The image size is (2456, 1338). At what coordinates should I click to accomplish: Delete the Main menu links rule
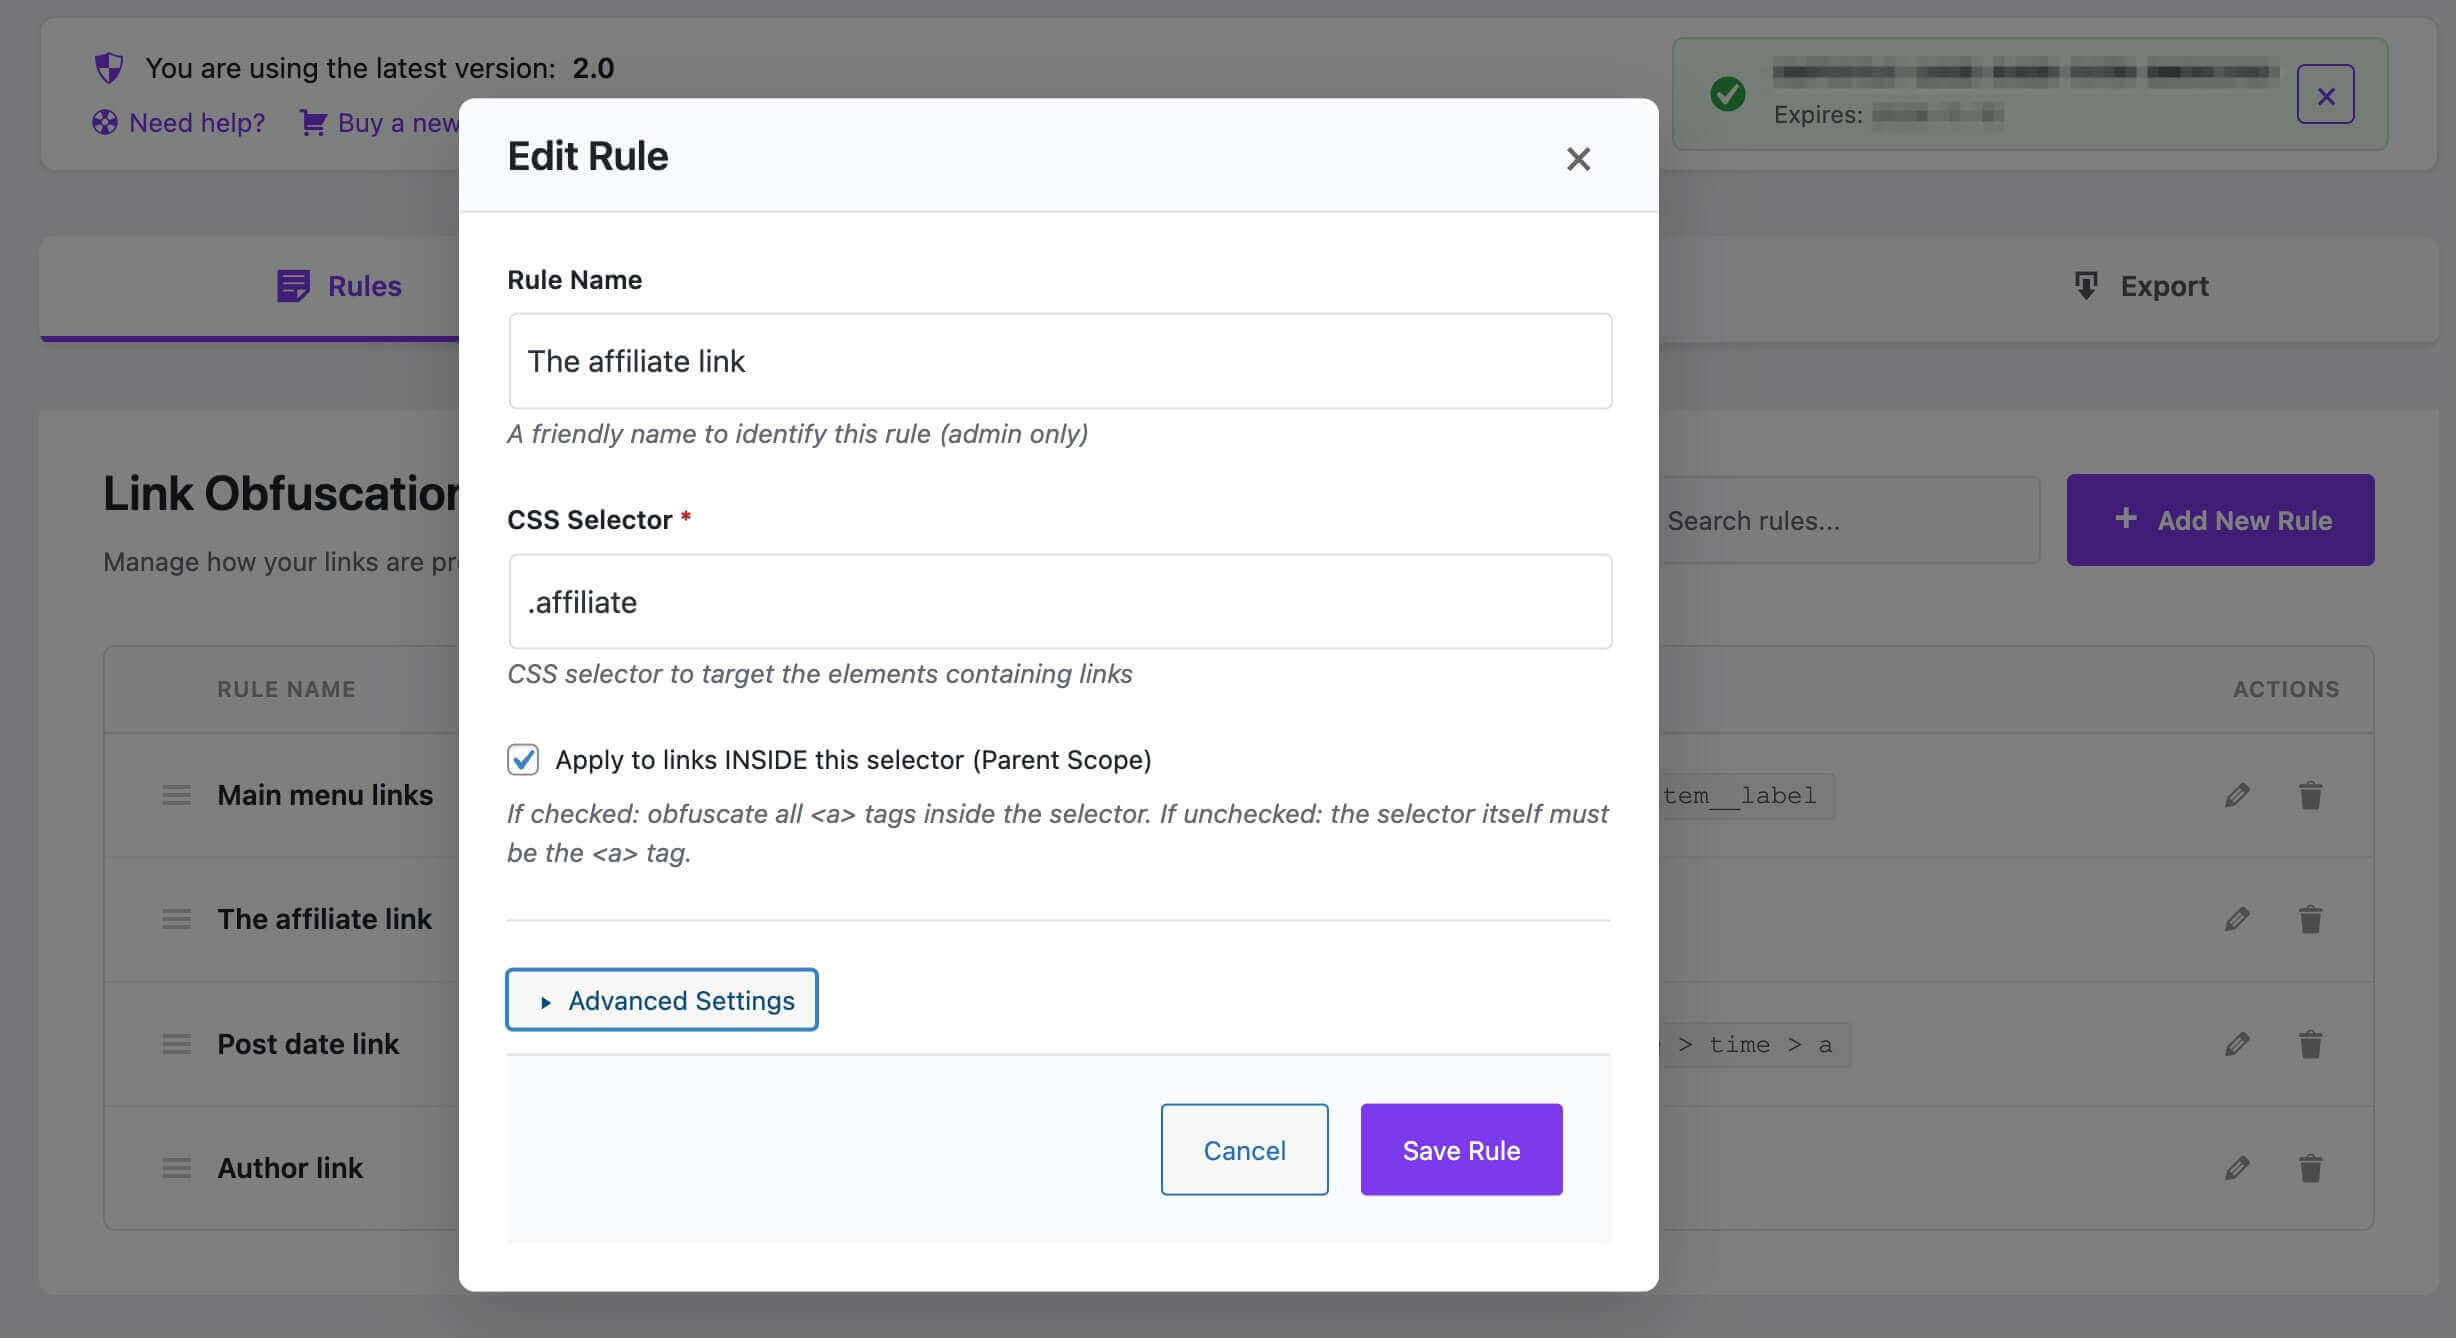click(2310, 795)
